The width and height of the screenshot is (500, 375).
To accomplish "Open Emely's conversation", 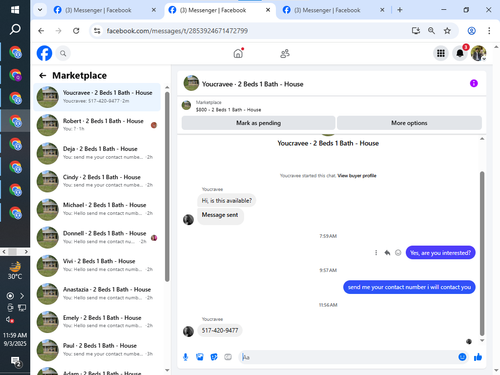I will tap(97, 322).
